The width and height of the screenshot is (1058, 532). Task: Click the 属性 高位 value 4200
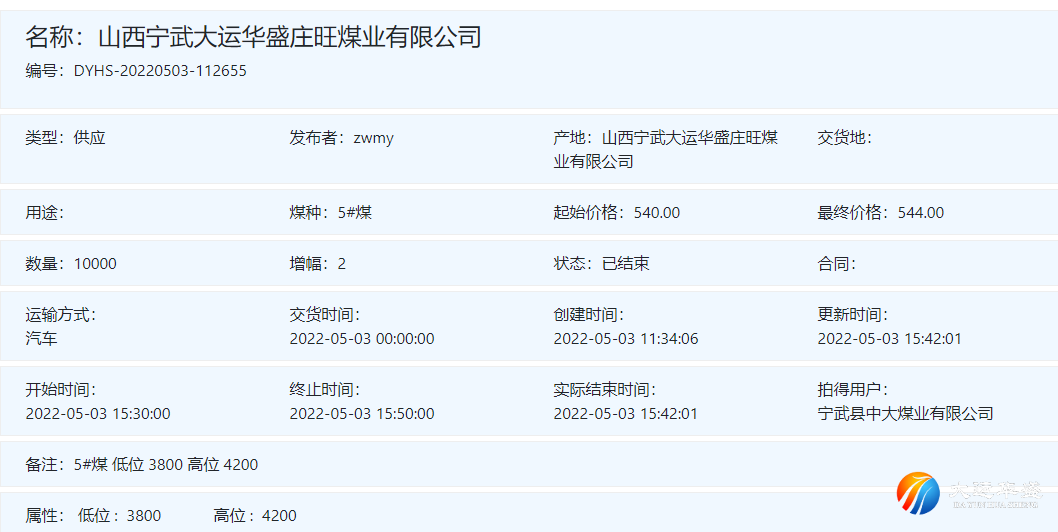tap(279, 516)
